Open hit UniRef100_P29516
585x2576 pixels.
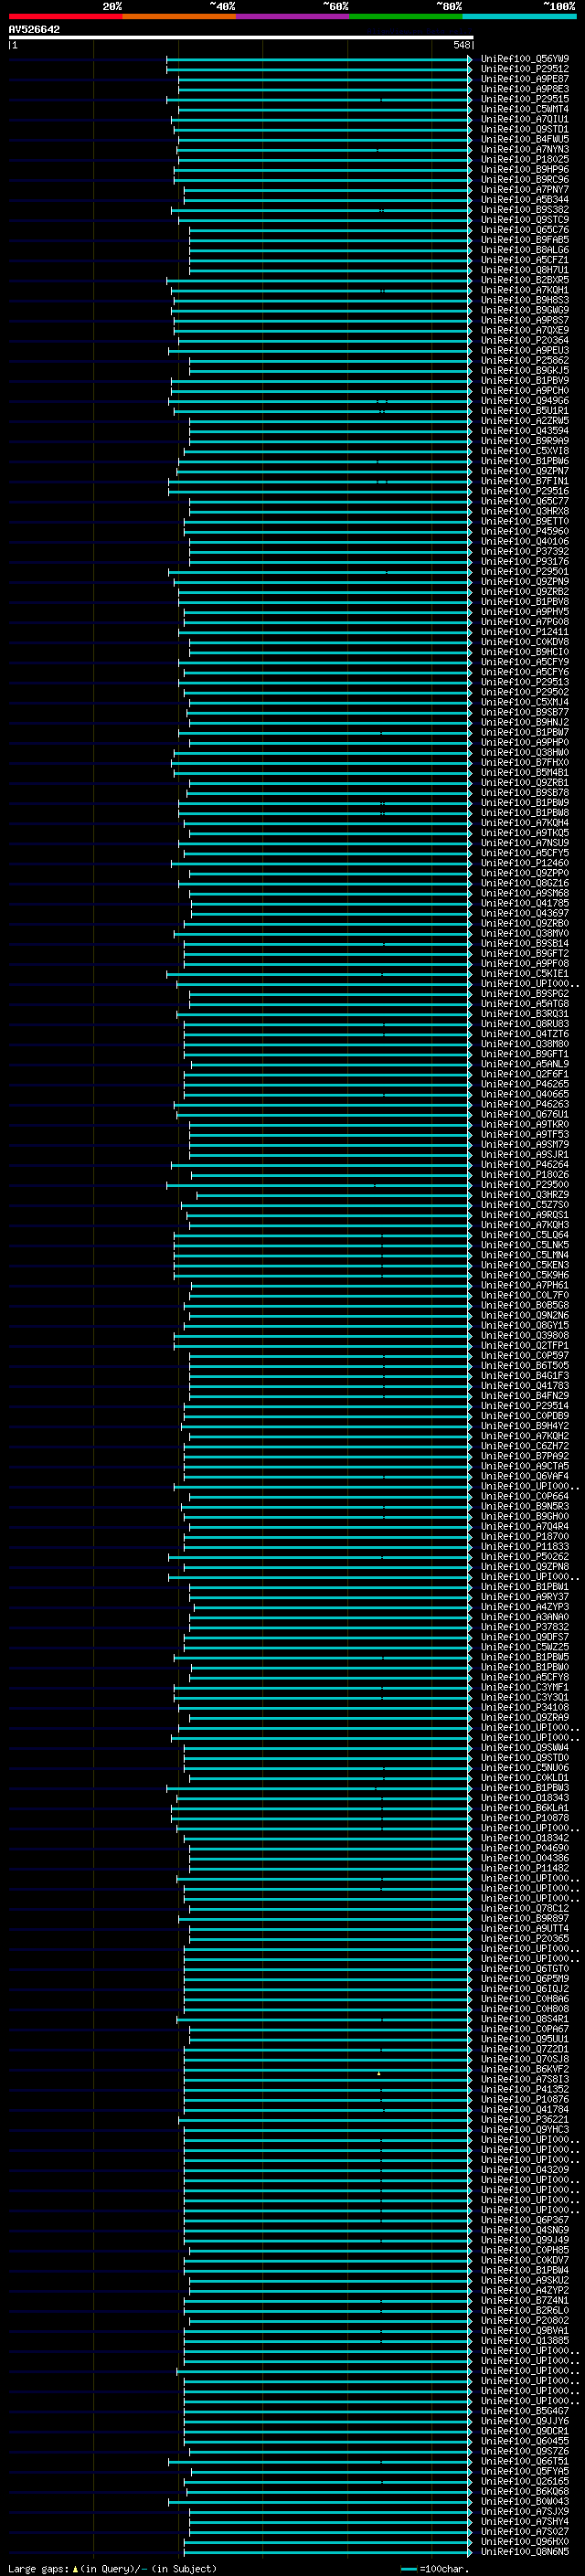pos(524,491)
